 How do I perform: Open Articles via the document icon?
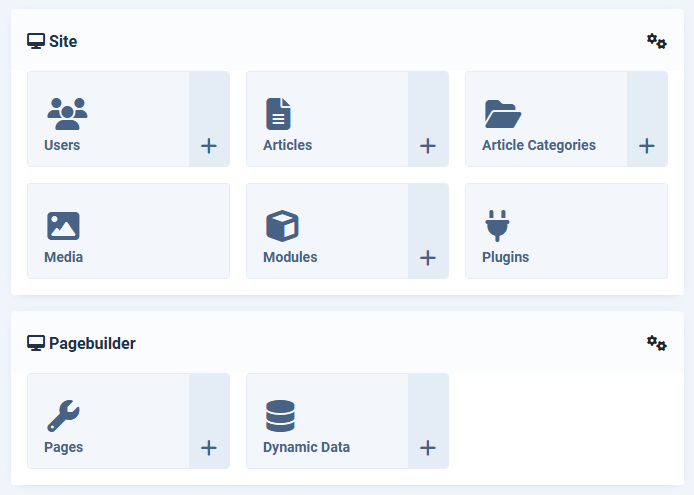coord(278,113)
